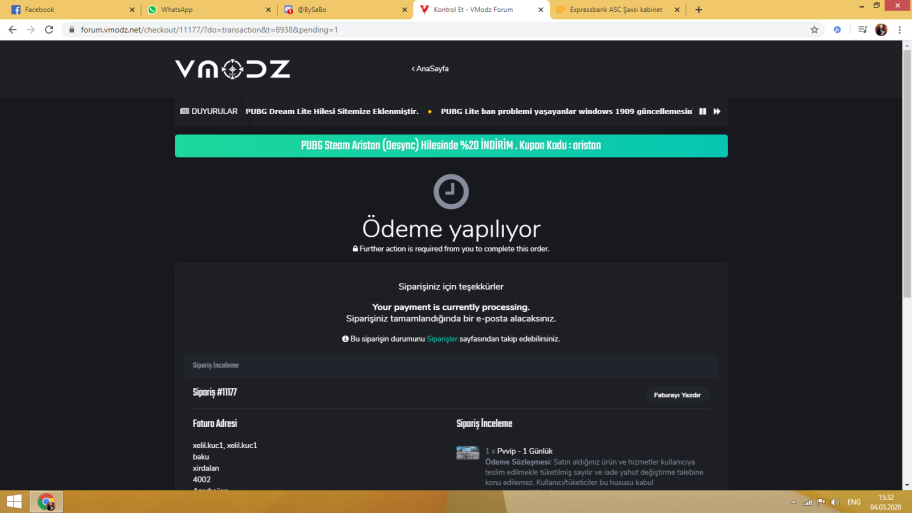Click the Pvvip product thumbnail
This screenshot has height=513, width=912.
point(468,453)
